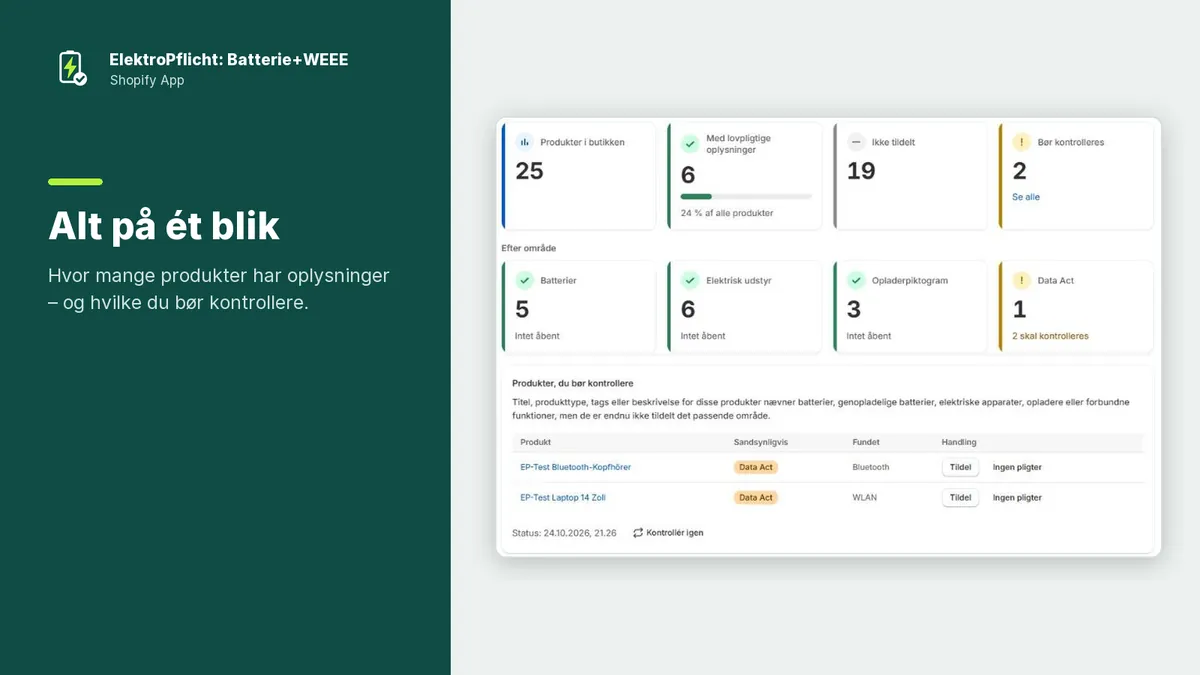Click Tildel for the Bluetooth-Kopfhörer row
1200x675 pixels.
pyautogui.click(x=960, y=467)
